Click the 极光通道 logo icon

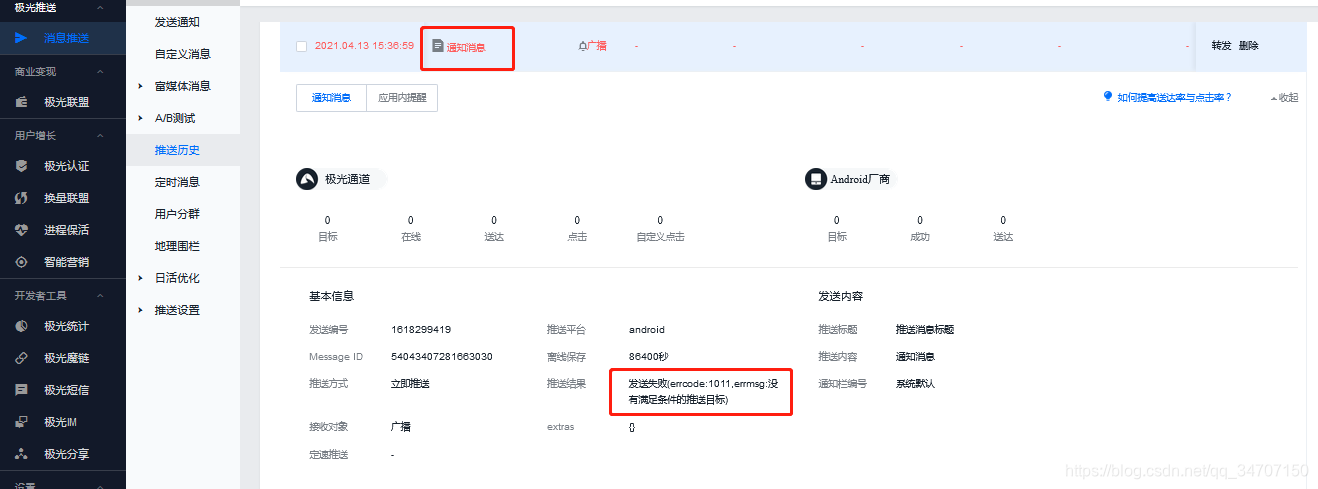pos(306,179)
